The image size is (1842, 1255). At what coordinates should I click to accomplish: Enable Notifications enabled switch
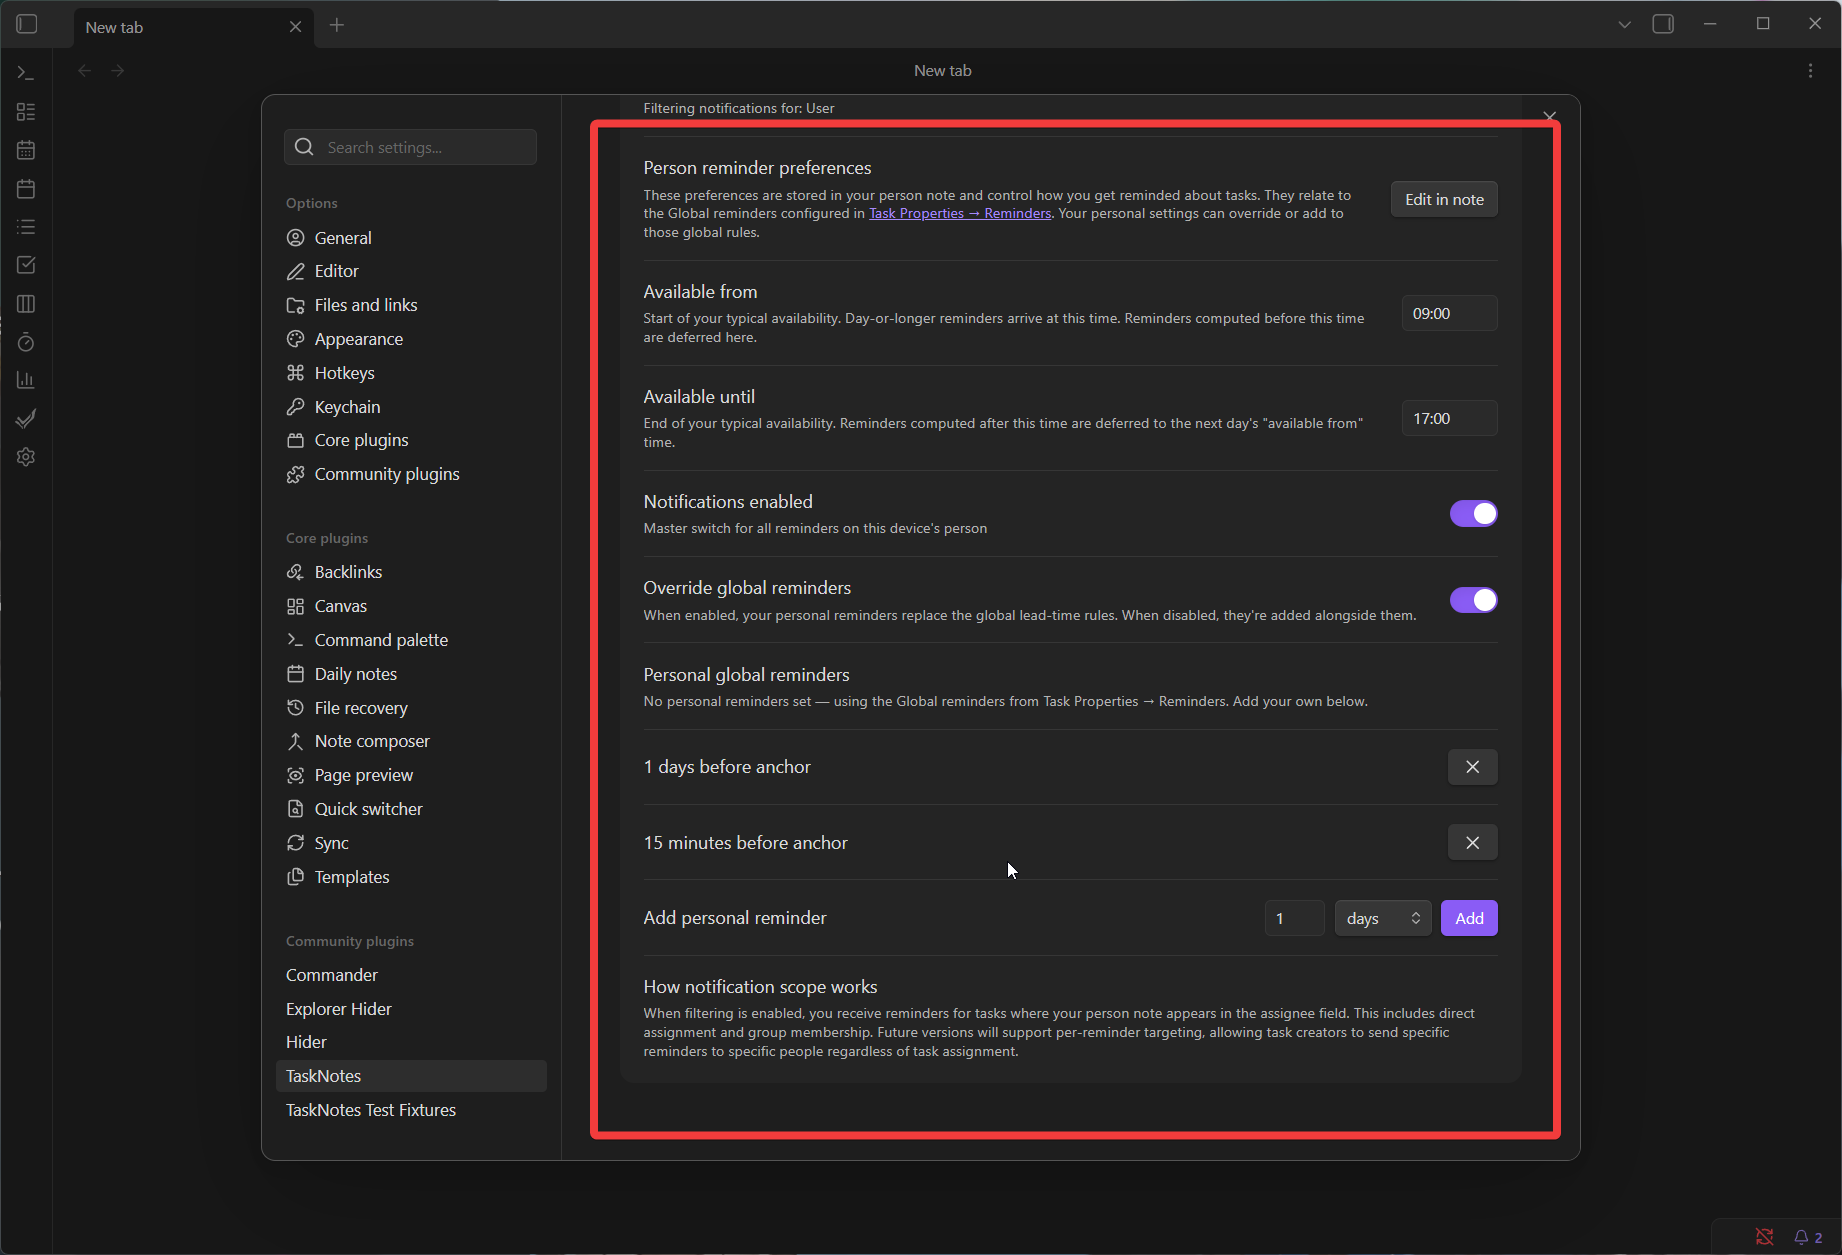1473,513
